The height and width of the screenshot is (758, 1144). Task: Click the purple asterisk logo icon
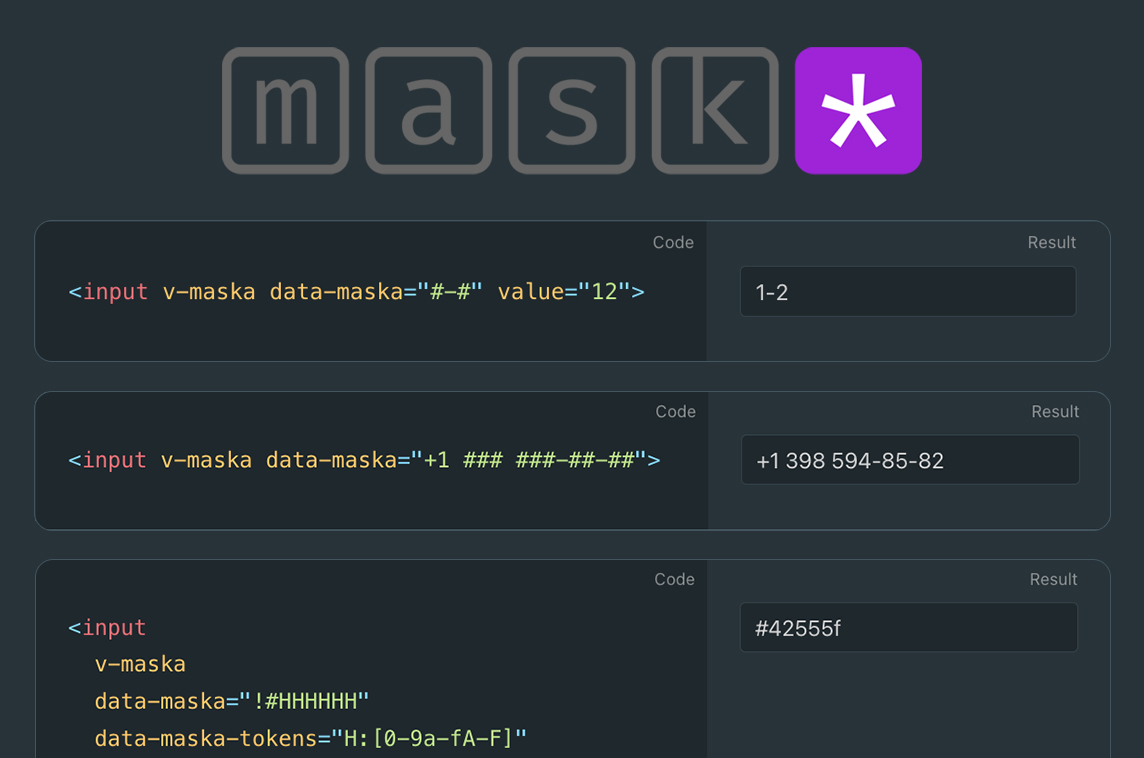coord(858,110)
